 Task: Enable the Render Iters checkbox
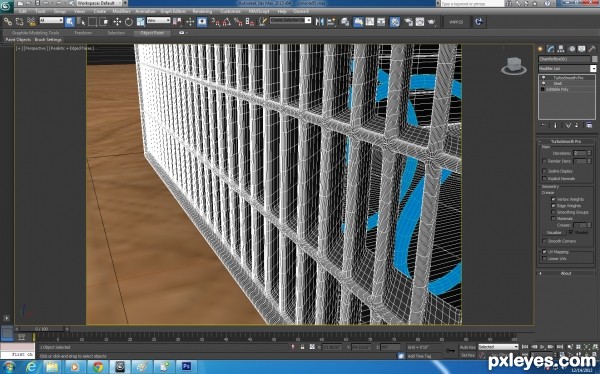545,161
